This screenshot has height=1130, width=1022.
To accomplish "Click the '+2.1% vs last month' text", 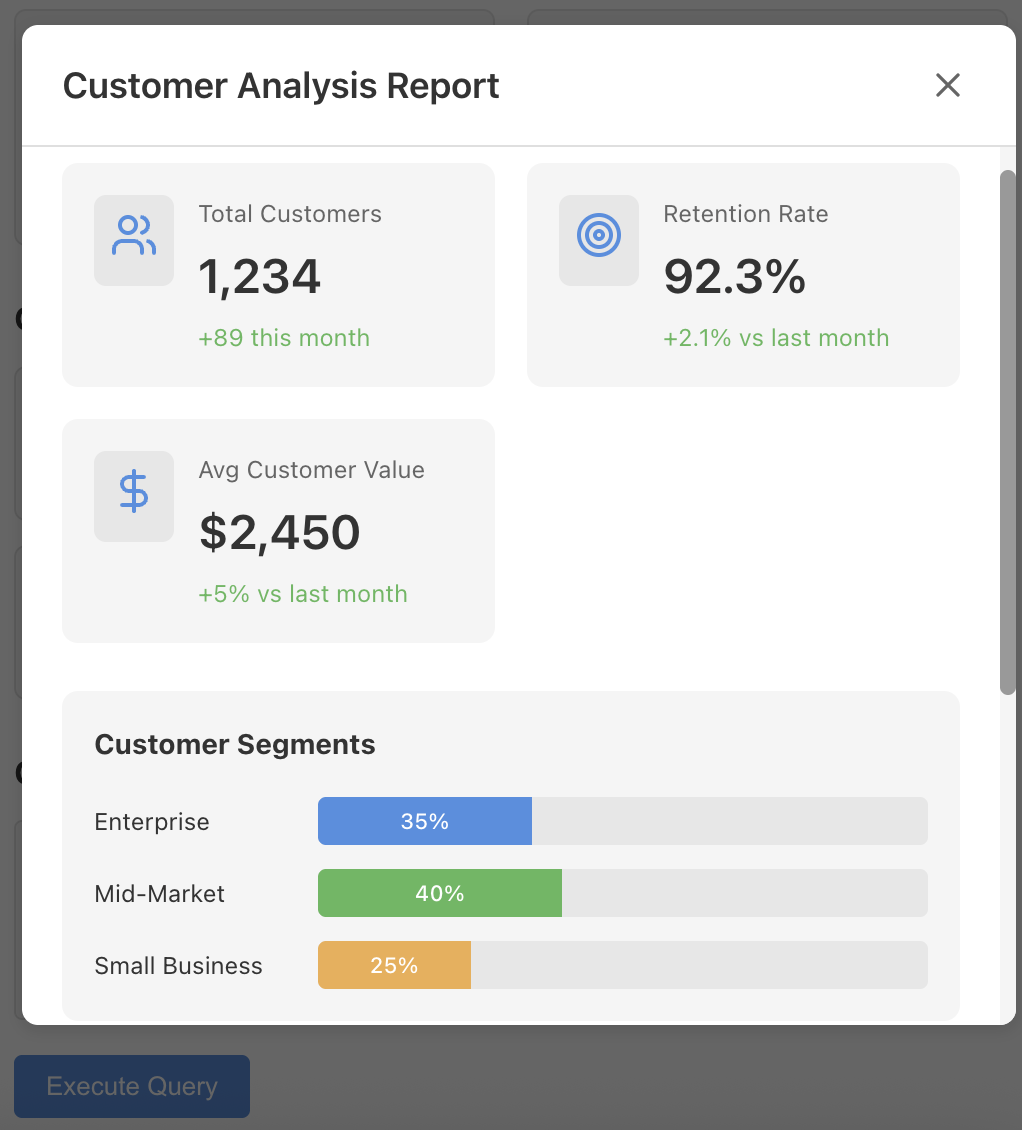I will click(776, 338).
